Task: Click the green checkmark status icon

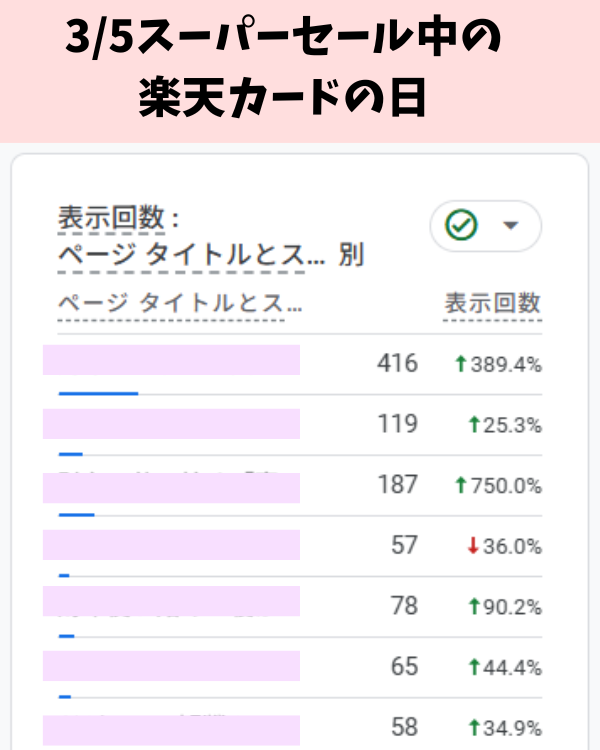Action: click(x=461, y=226)
